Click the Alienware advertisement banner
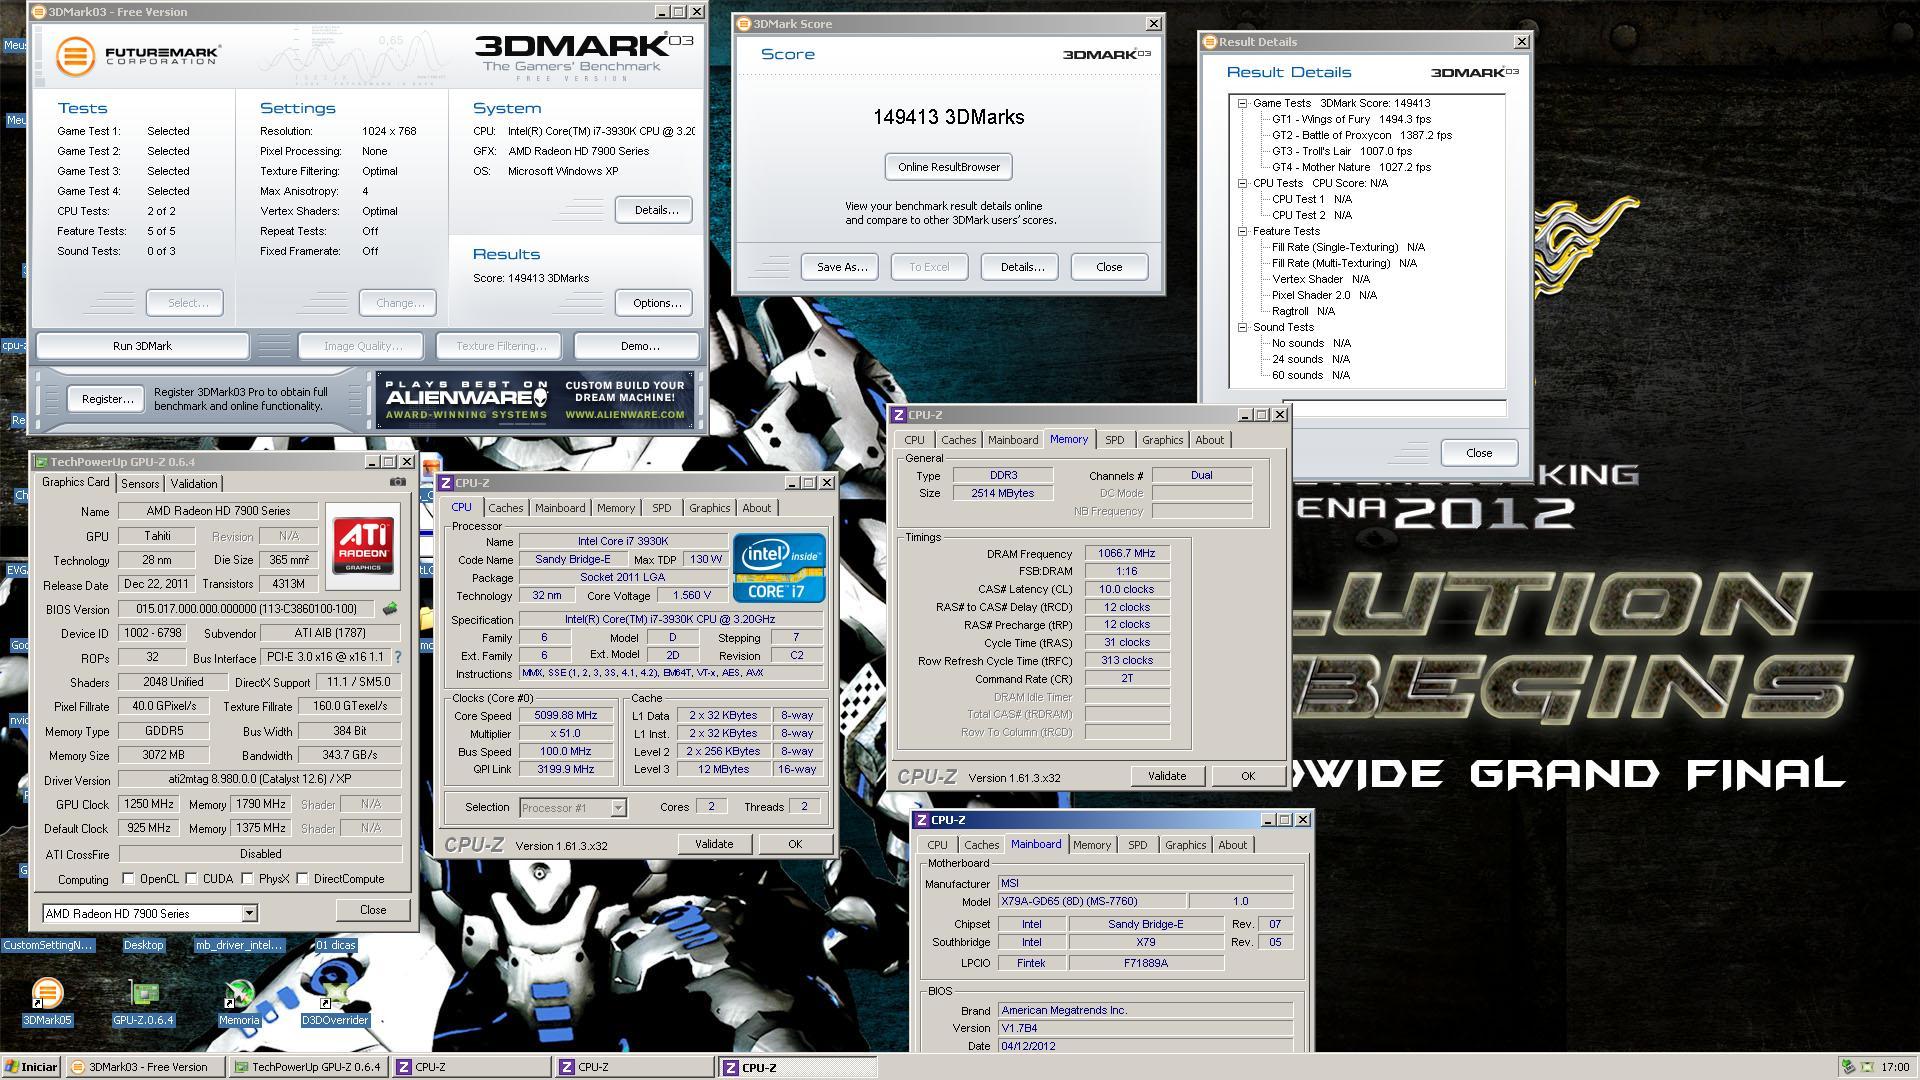Viewport: 1920px width, 1080px height. pyautogui.click(x=535, y=400)
